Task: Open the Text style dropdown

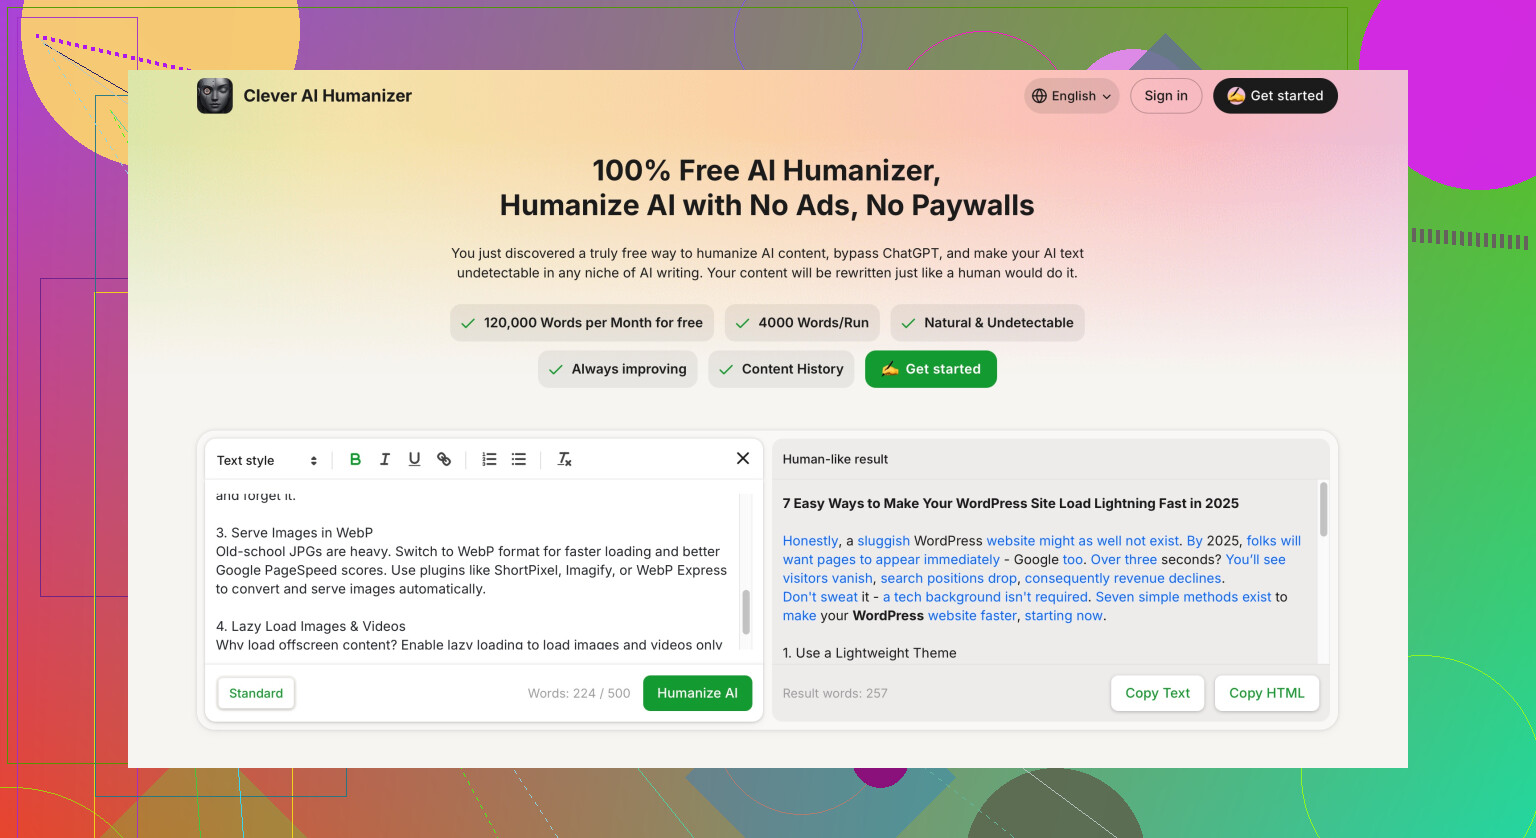Action: tap(267, 460)
